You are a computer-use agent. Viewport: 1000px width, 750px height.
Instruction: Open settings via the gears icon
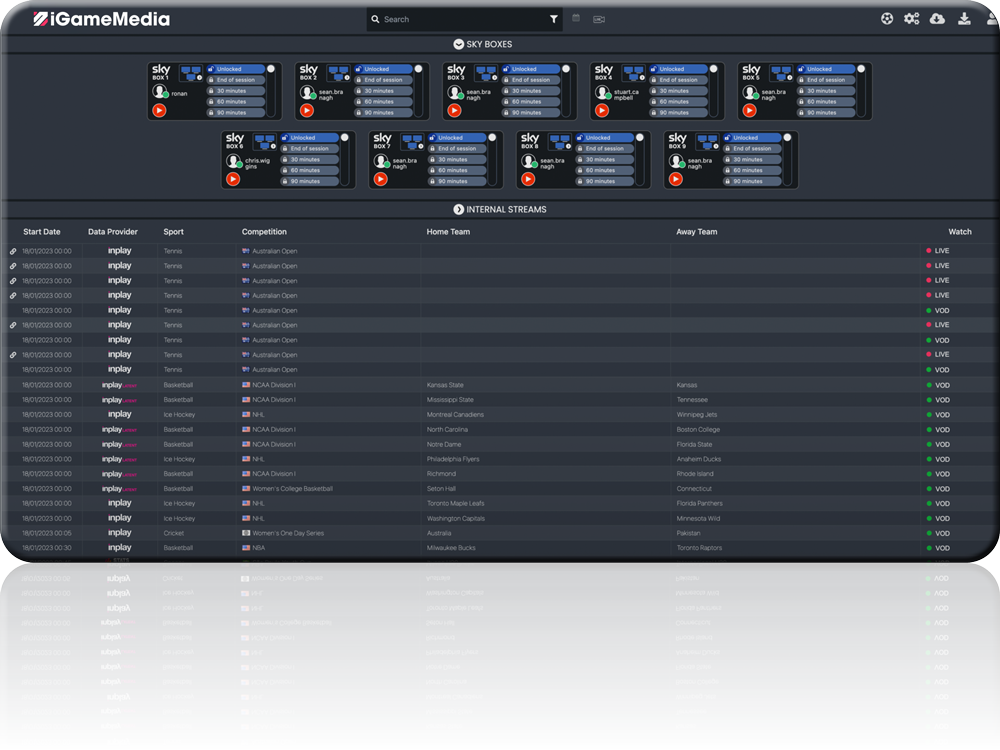coord(912,18)
